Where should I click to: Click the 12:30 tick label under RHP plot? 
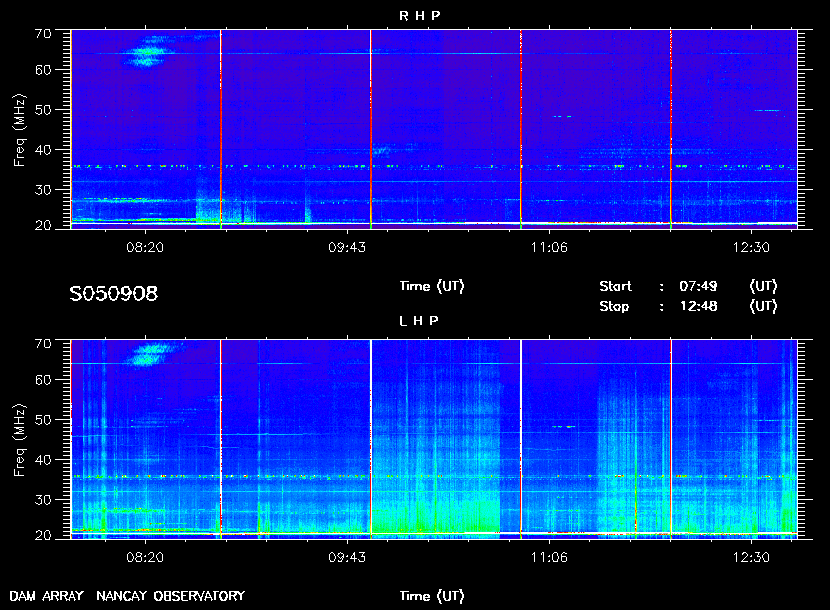click(x=751, y=247)
